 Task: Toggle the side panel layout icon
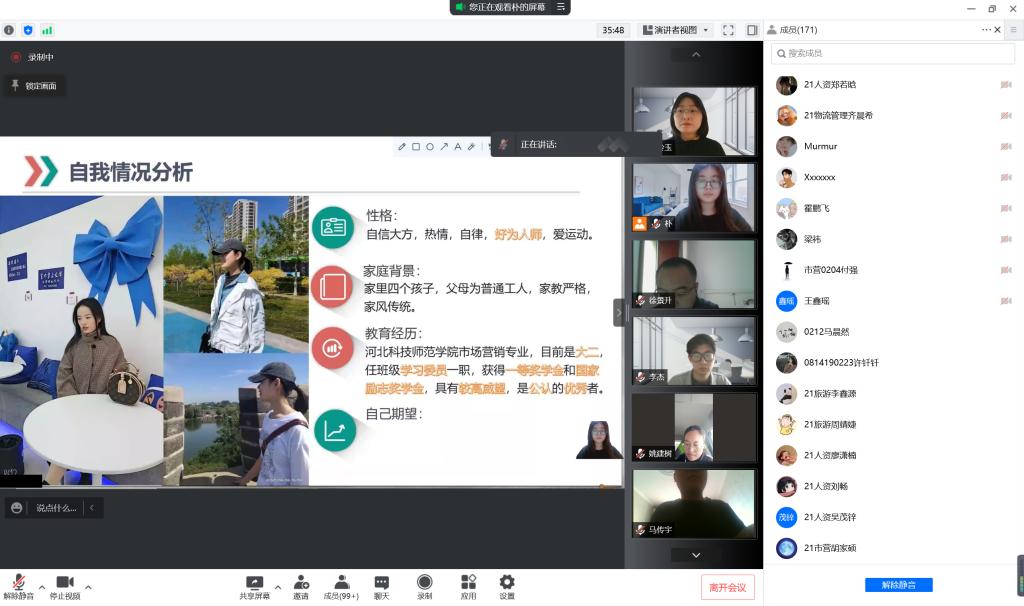[x=752, y=30]
